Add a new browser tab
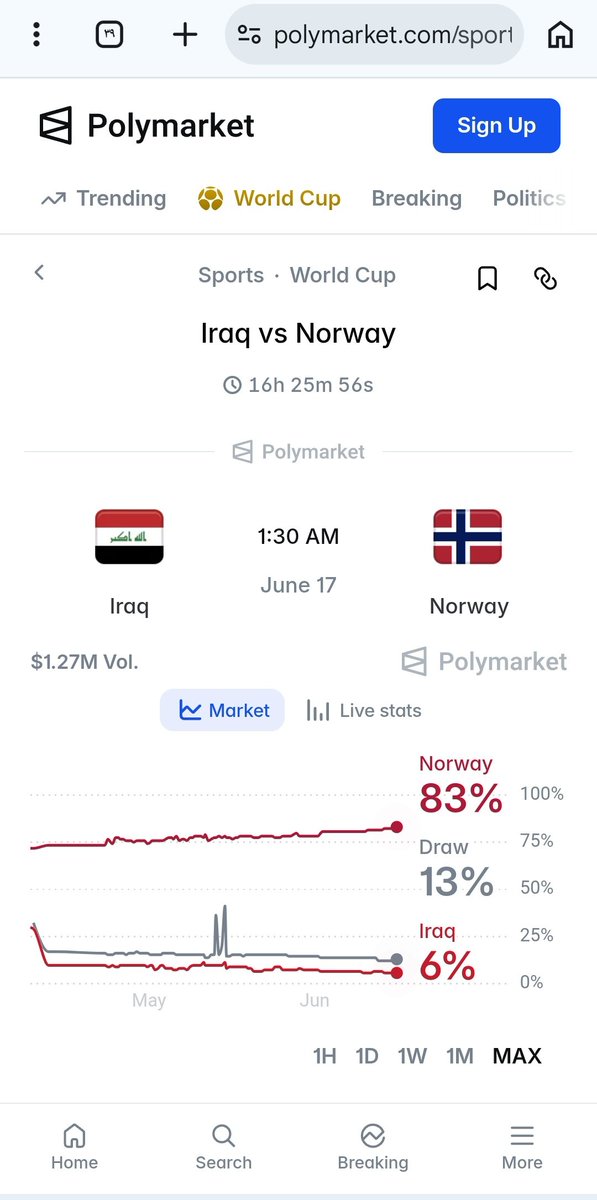This screenshot has width=597, height=1200. (x=185, y=35)
